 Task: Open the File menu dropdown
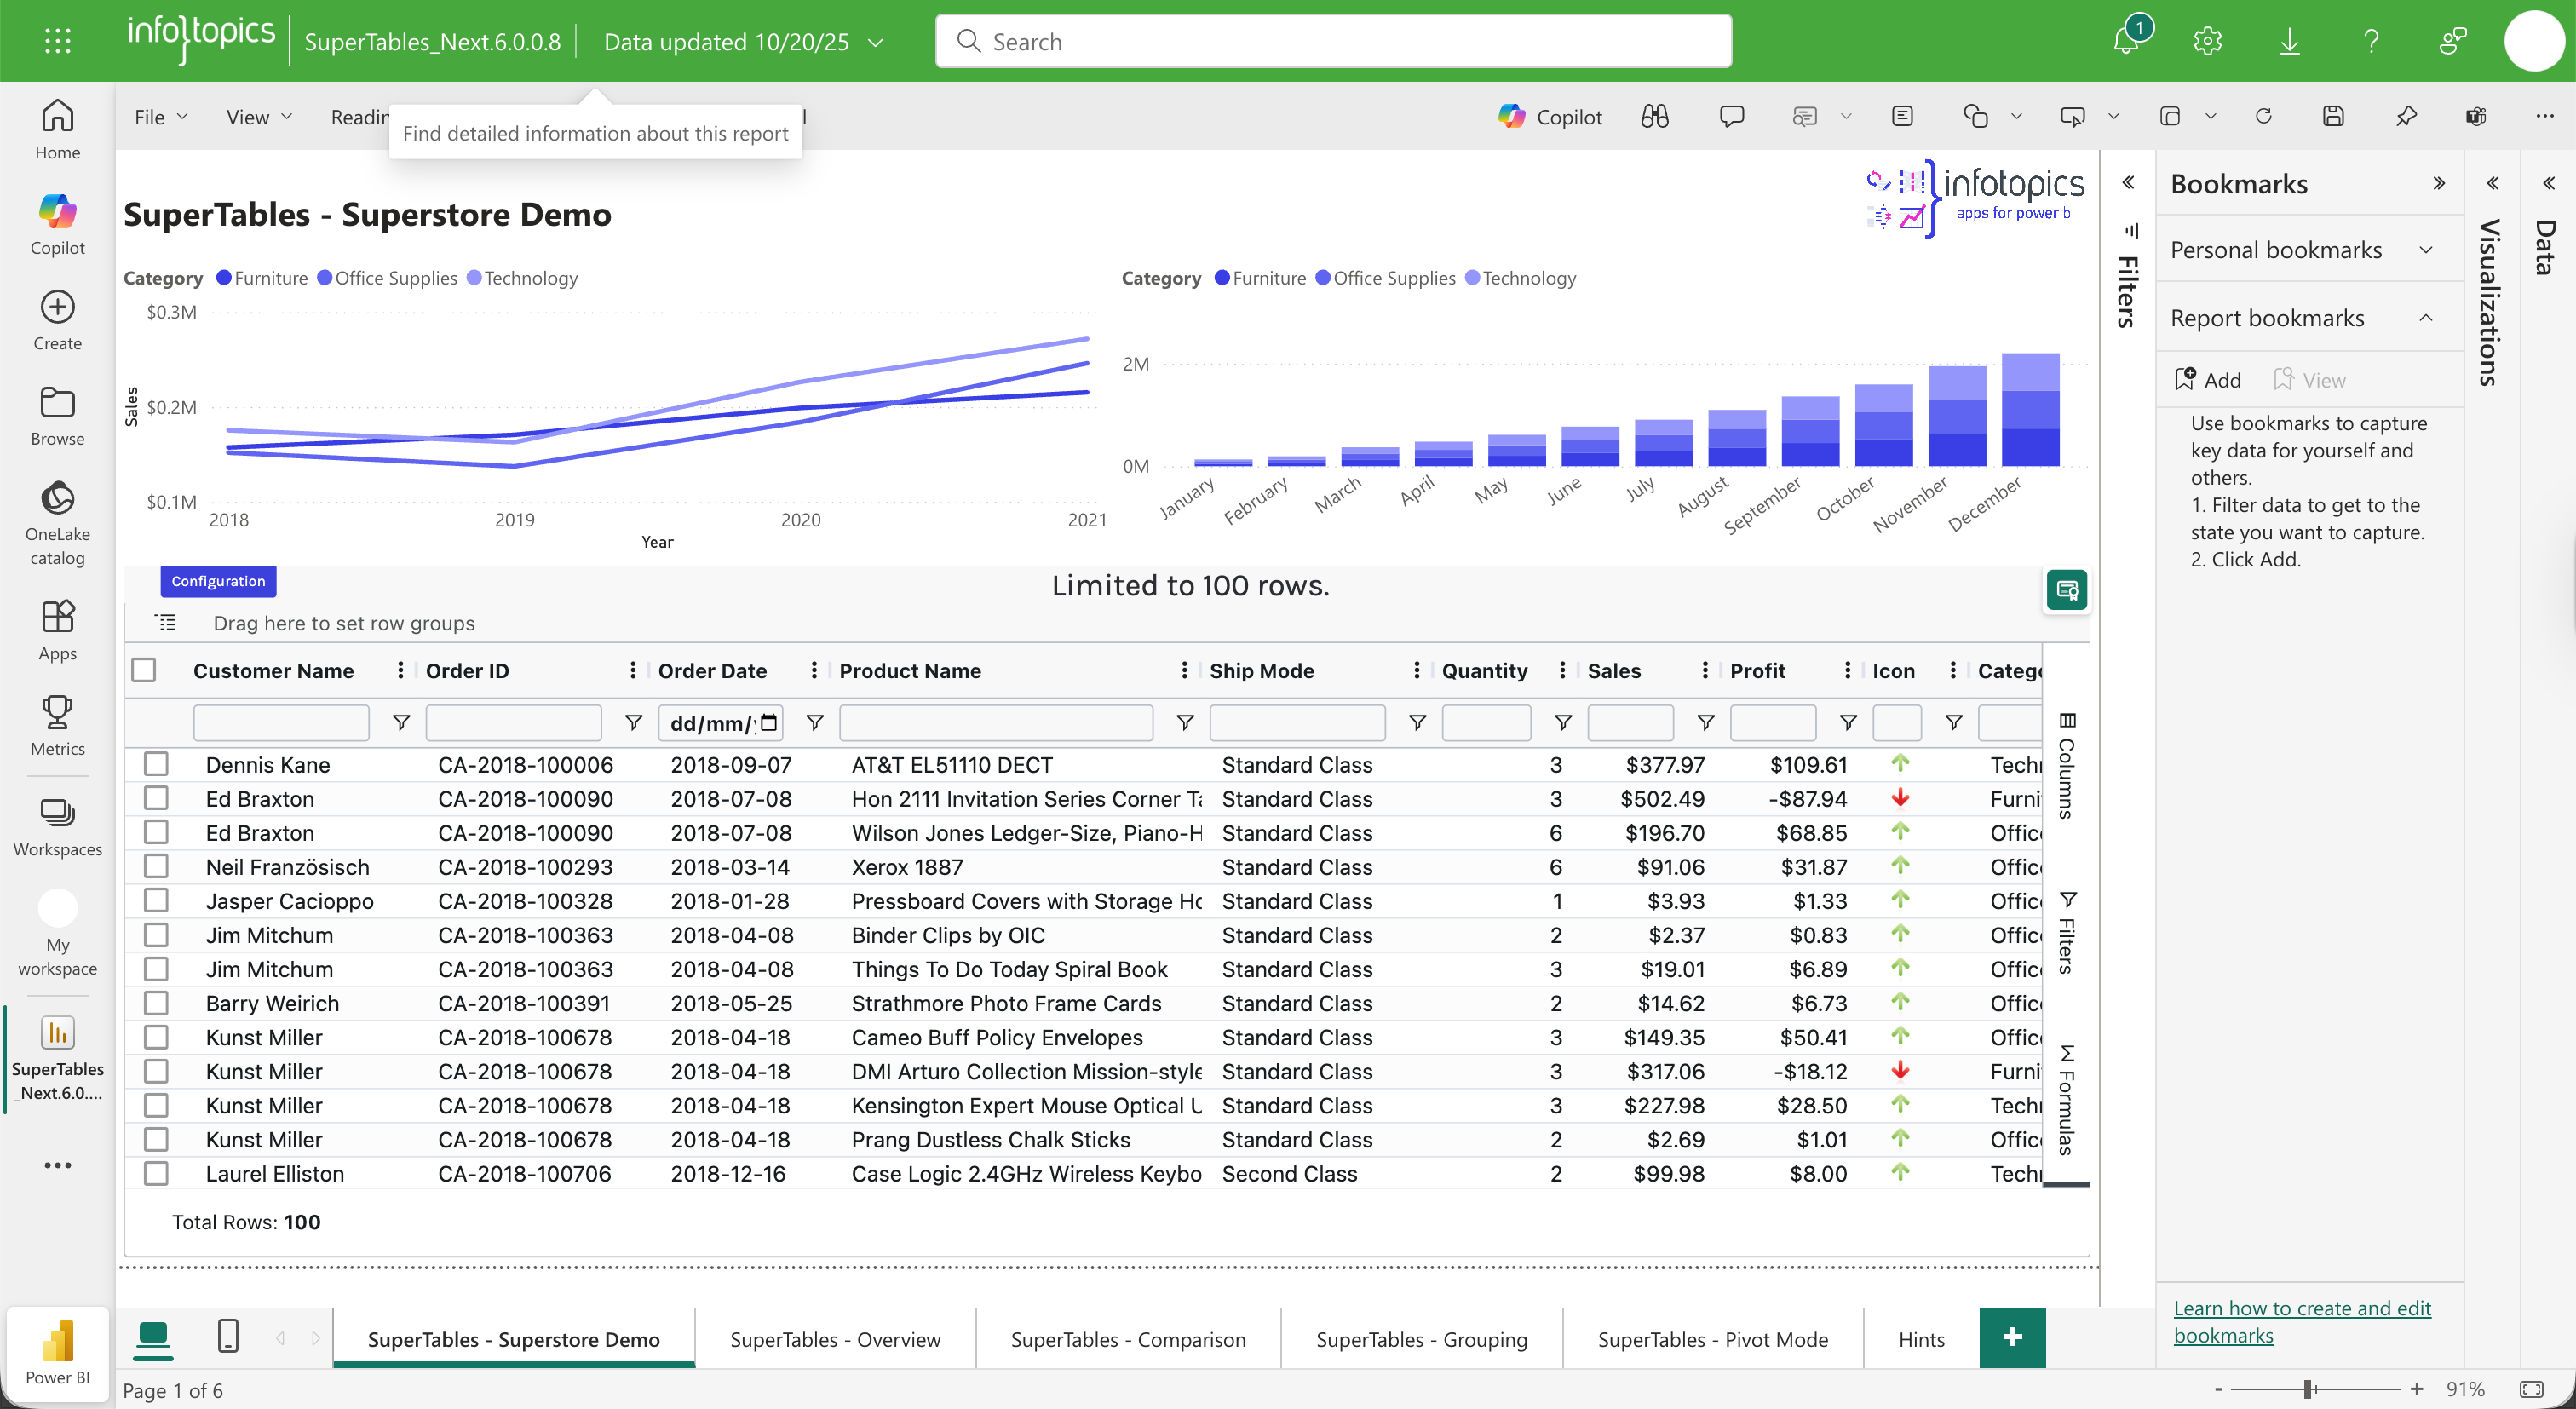[160, 117]
